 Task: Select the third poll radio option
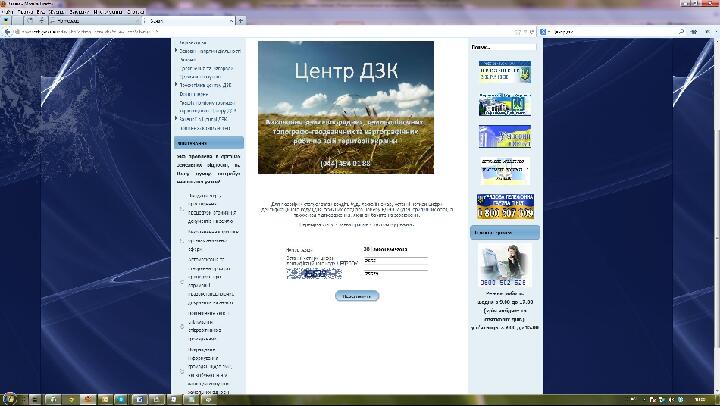pyautogui.click(x=181, y=282)
